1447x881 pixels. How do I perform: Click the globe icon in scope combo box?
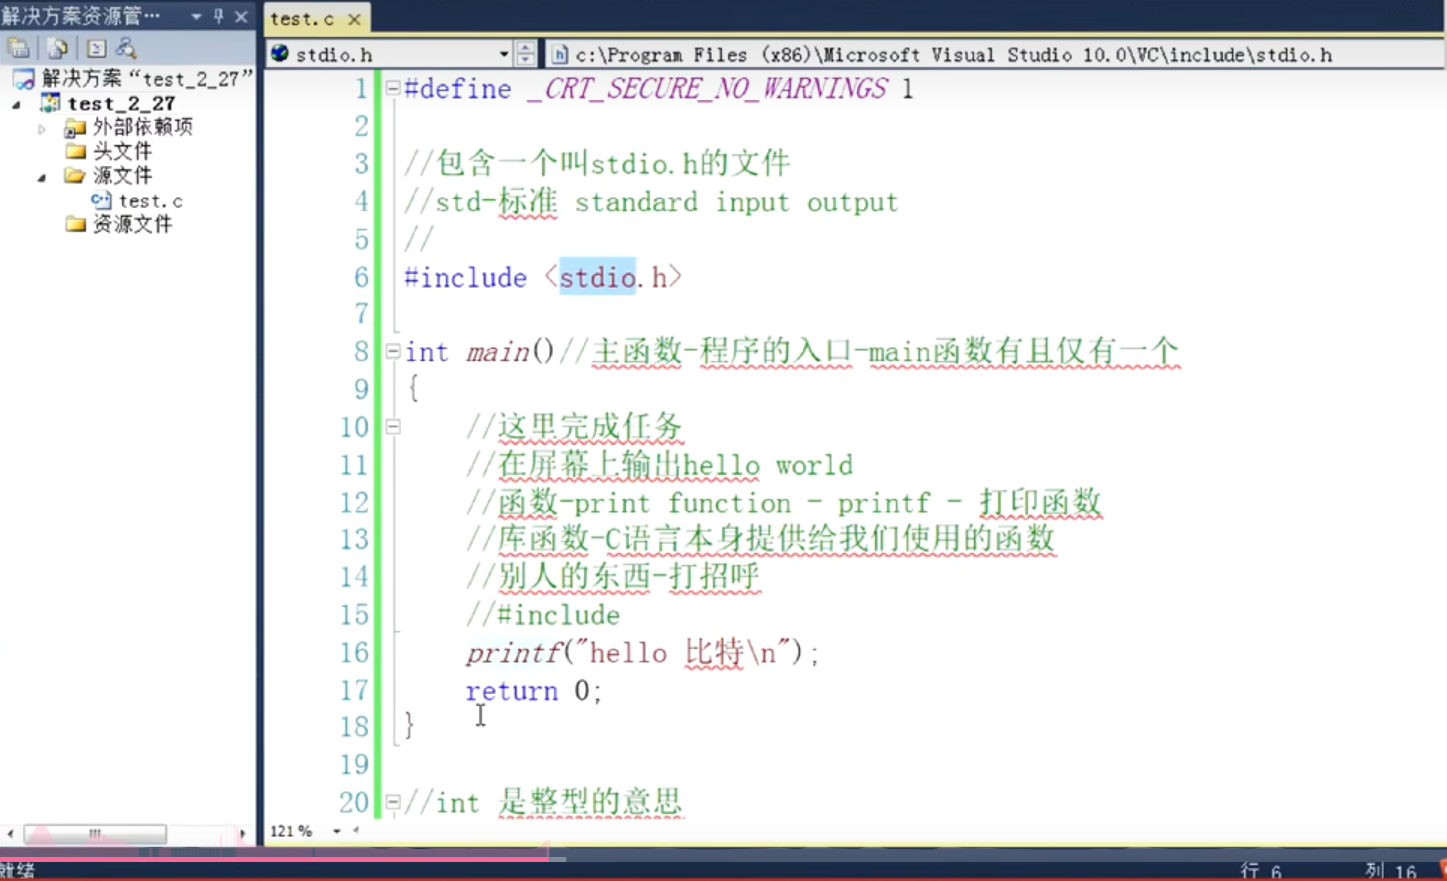(280, 53)
